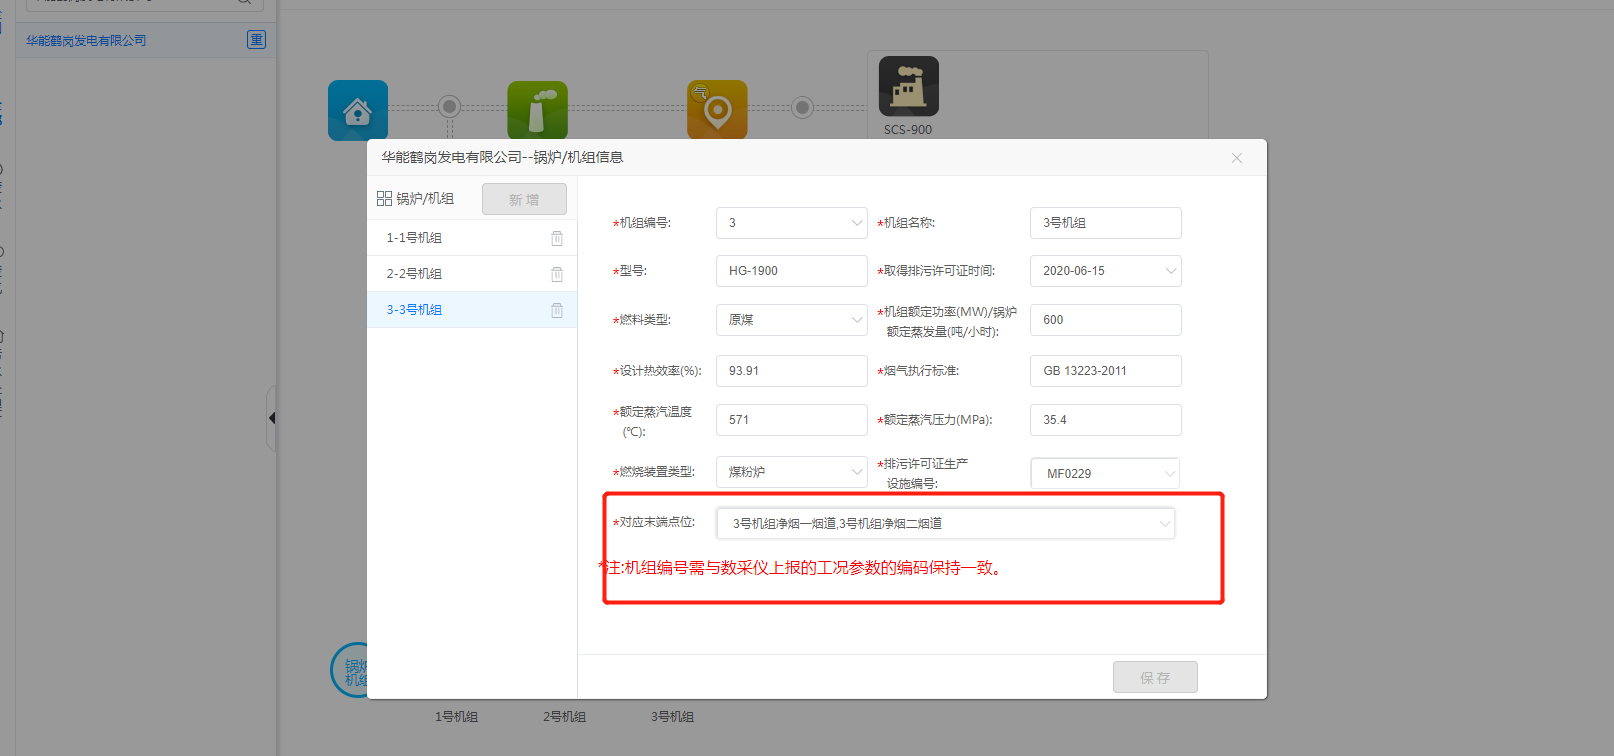
Task: Click the 机组名称 field showing 3号机组
Action: click(x=1106, y=223)
